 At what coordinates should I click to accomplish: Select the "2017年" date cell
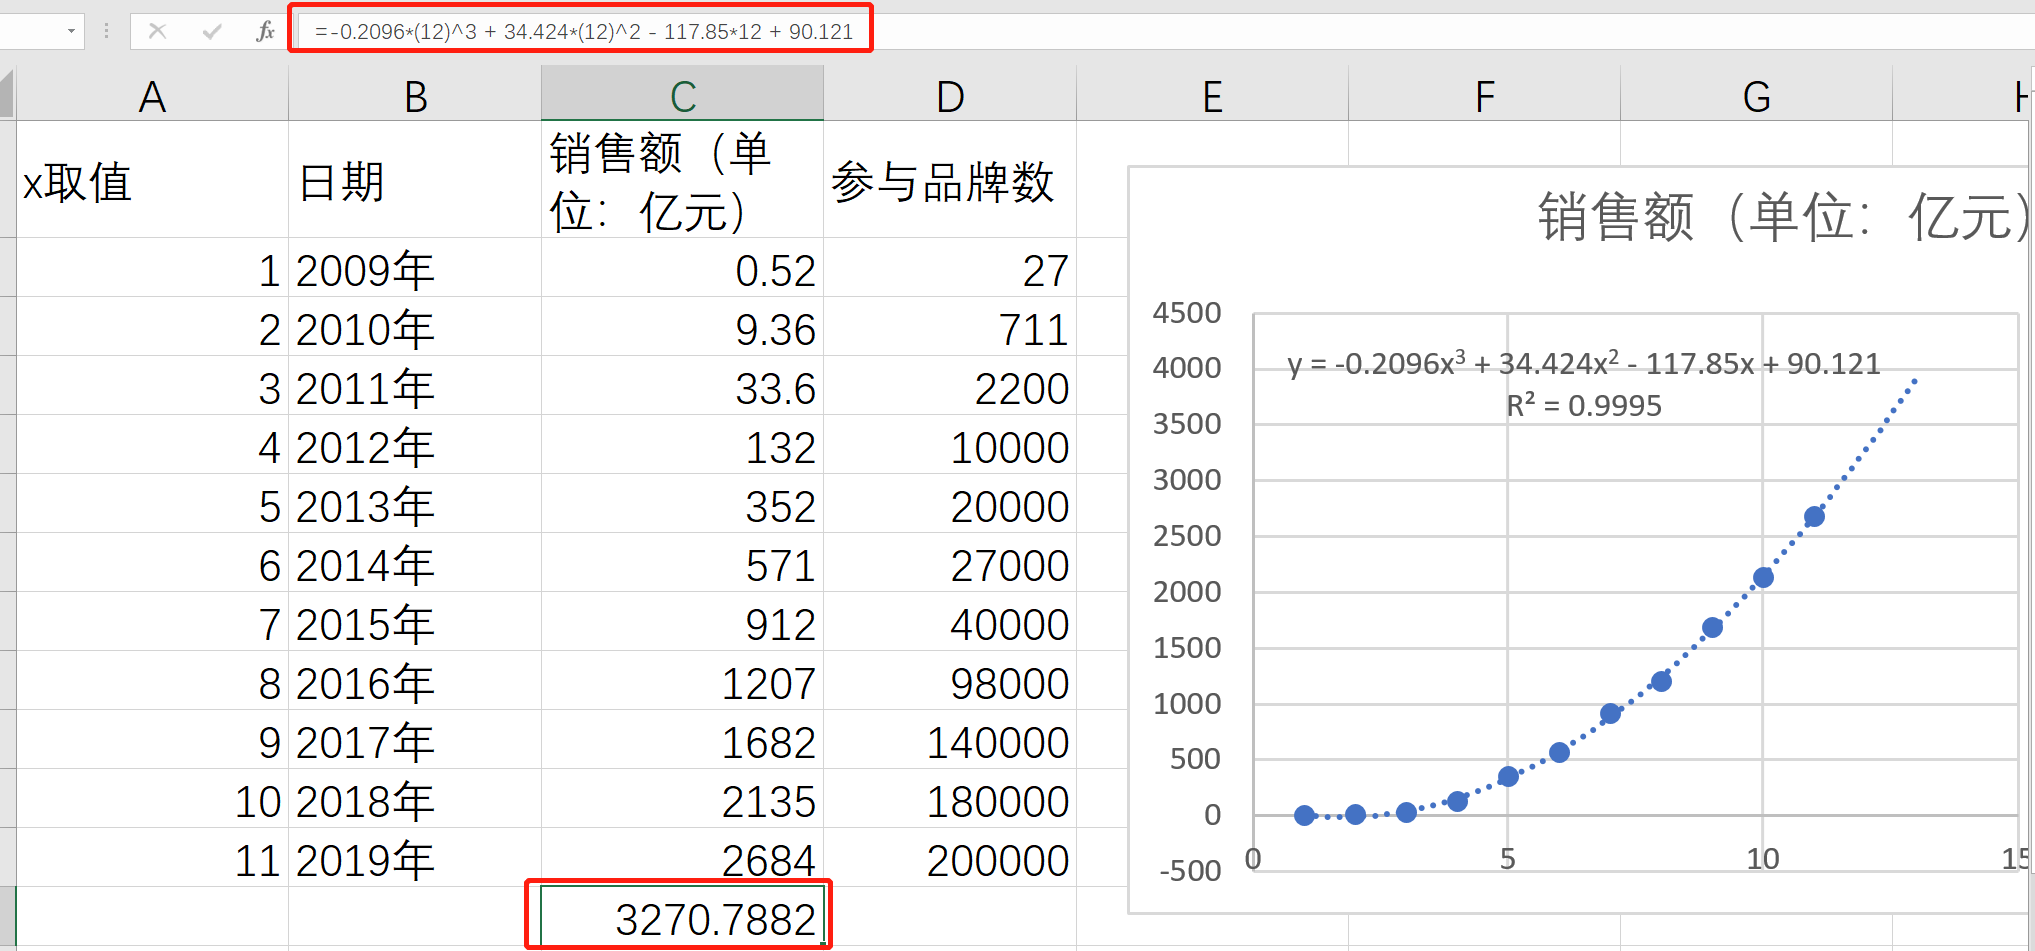[x=415, y=740]
